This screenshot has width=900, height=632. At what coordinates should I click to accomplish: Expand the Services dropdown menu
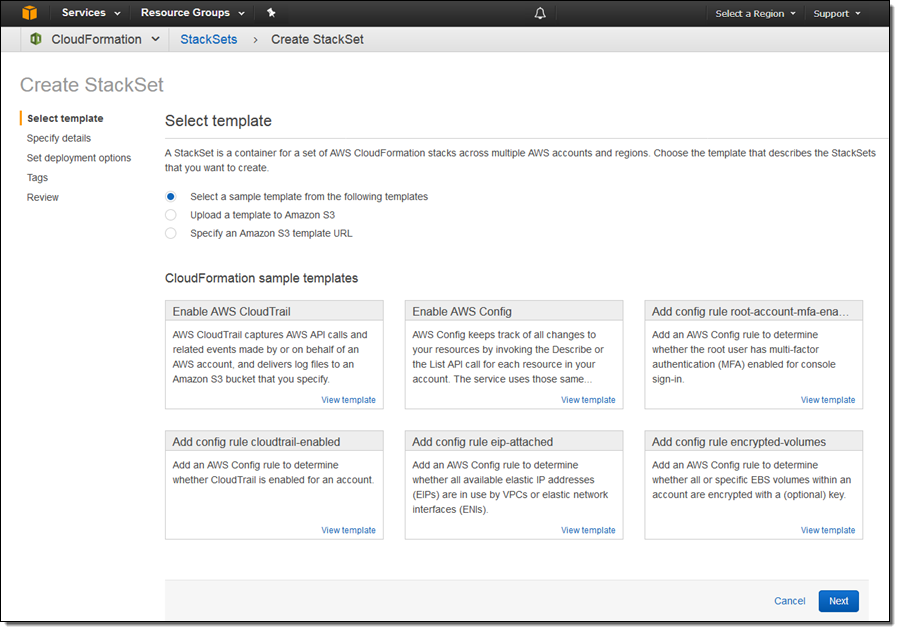point(91,13)
